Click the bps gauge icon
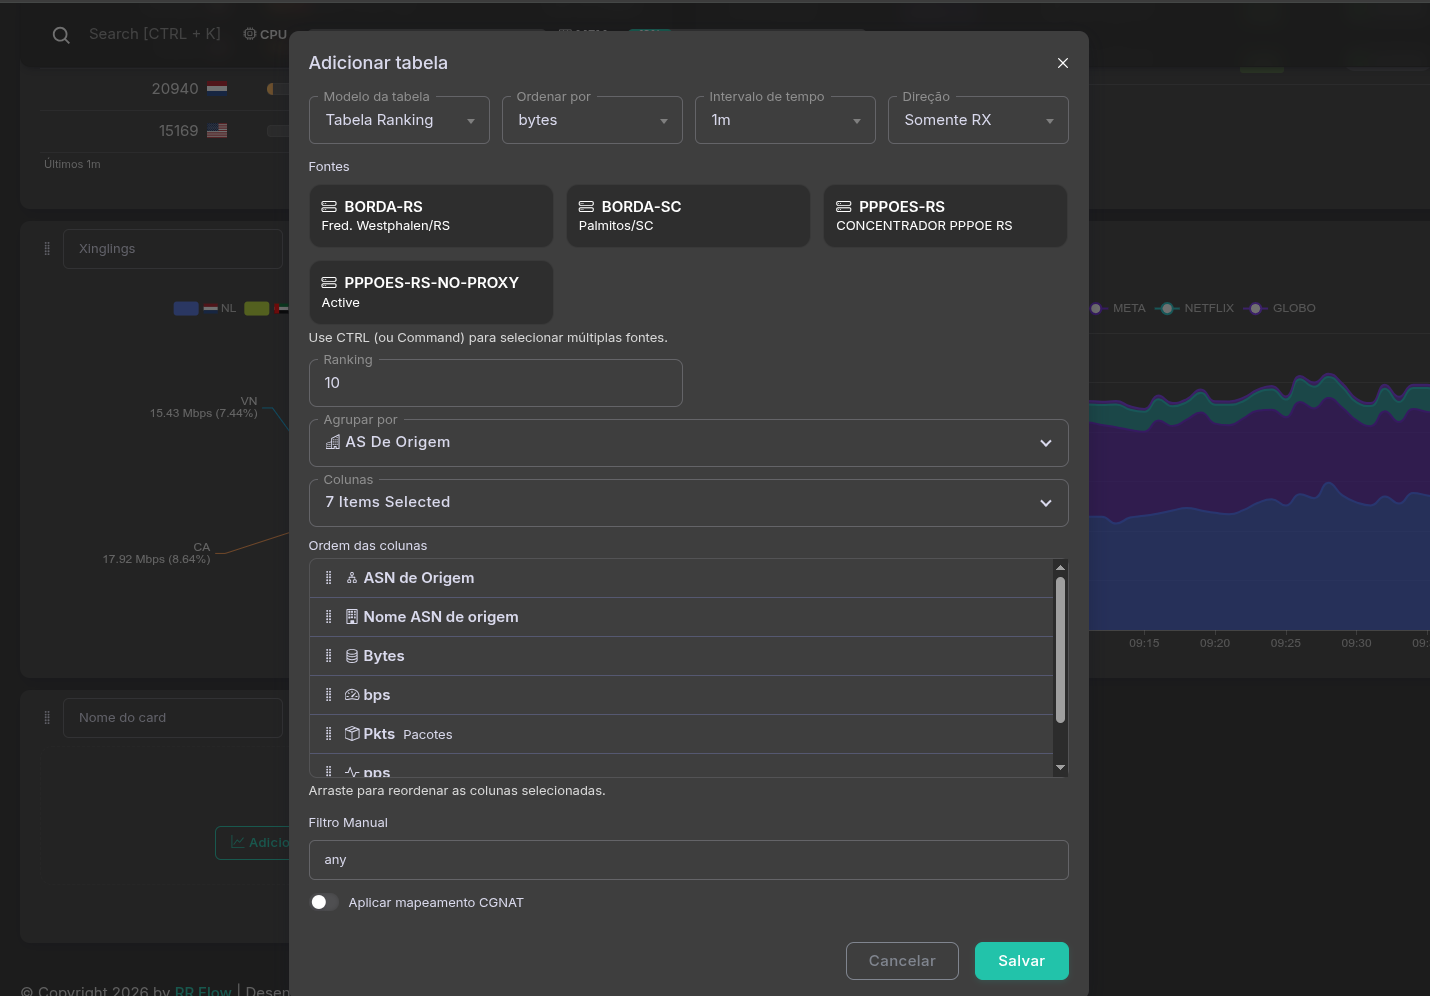The width and height of the screenshot is (1430, 996). tap(352, 695)
